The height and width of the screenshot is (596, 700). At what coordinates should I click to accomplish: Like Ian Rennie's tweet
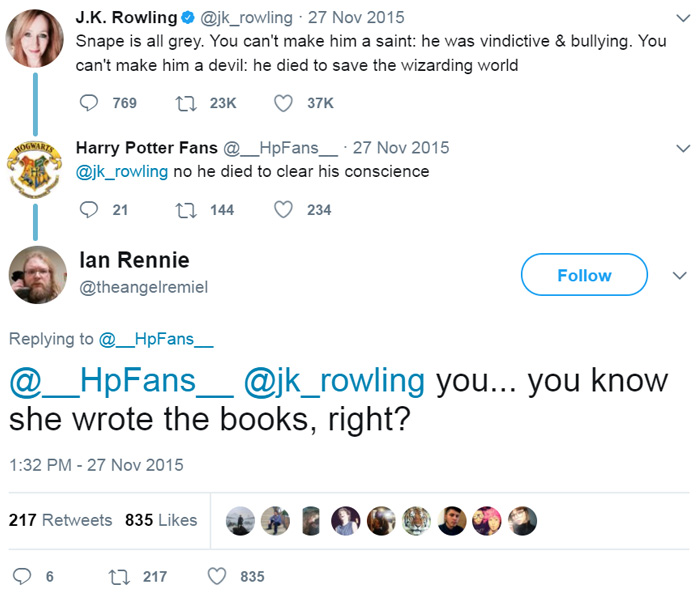216,576
